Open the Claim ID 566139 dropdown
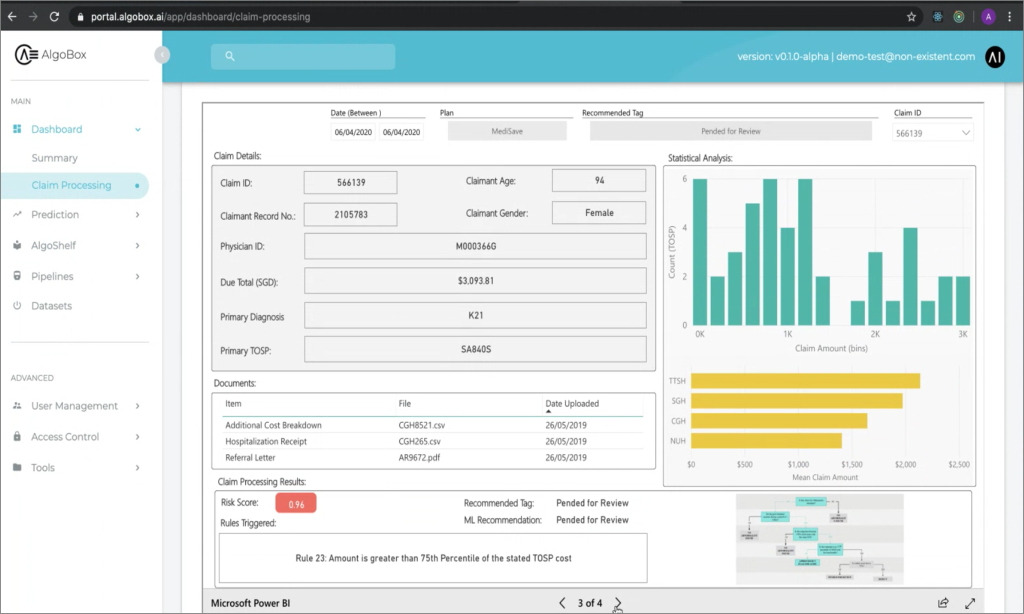 (x=933, y=133)
